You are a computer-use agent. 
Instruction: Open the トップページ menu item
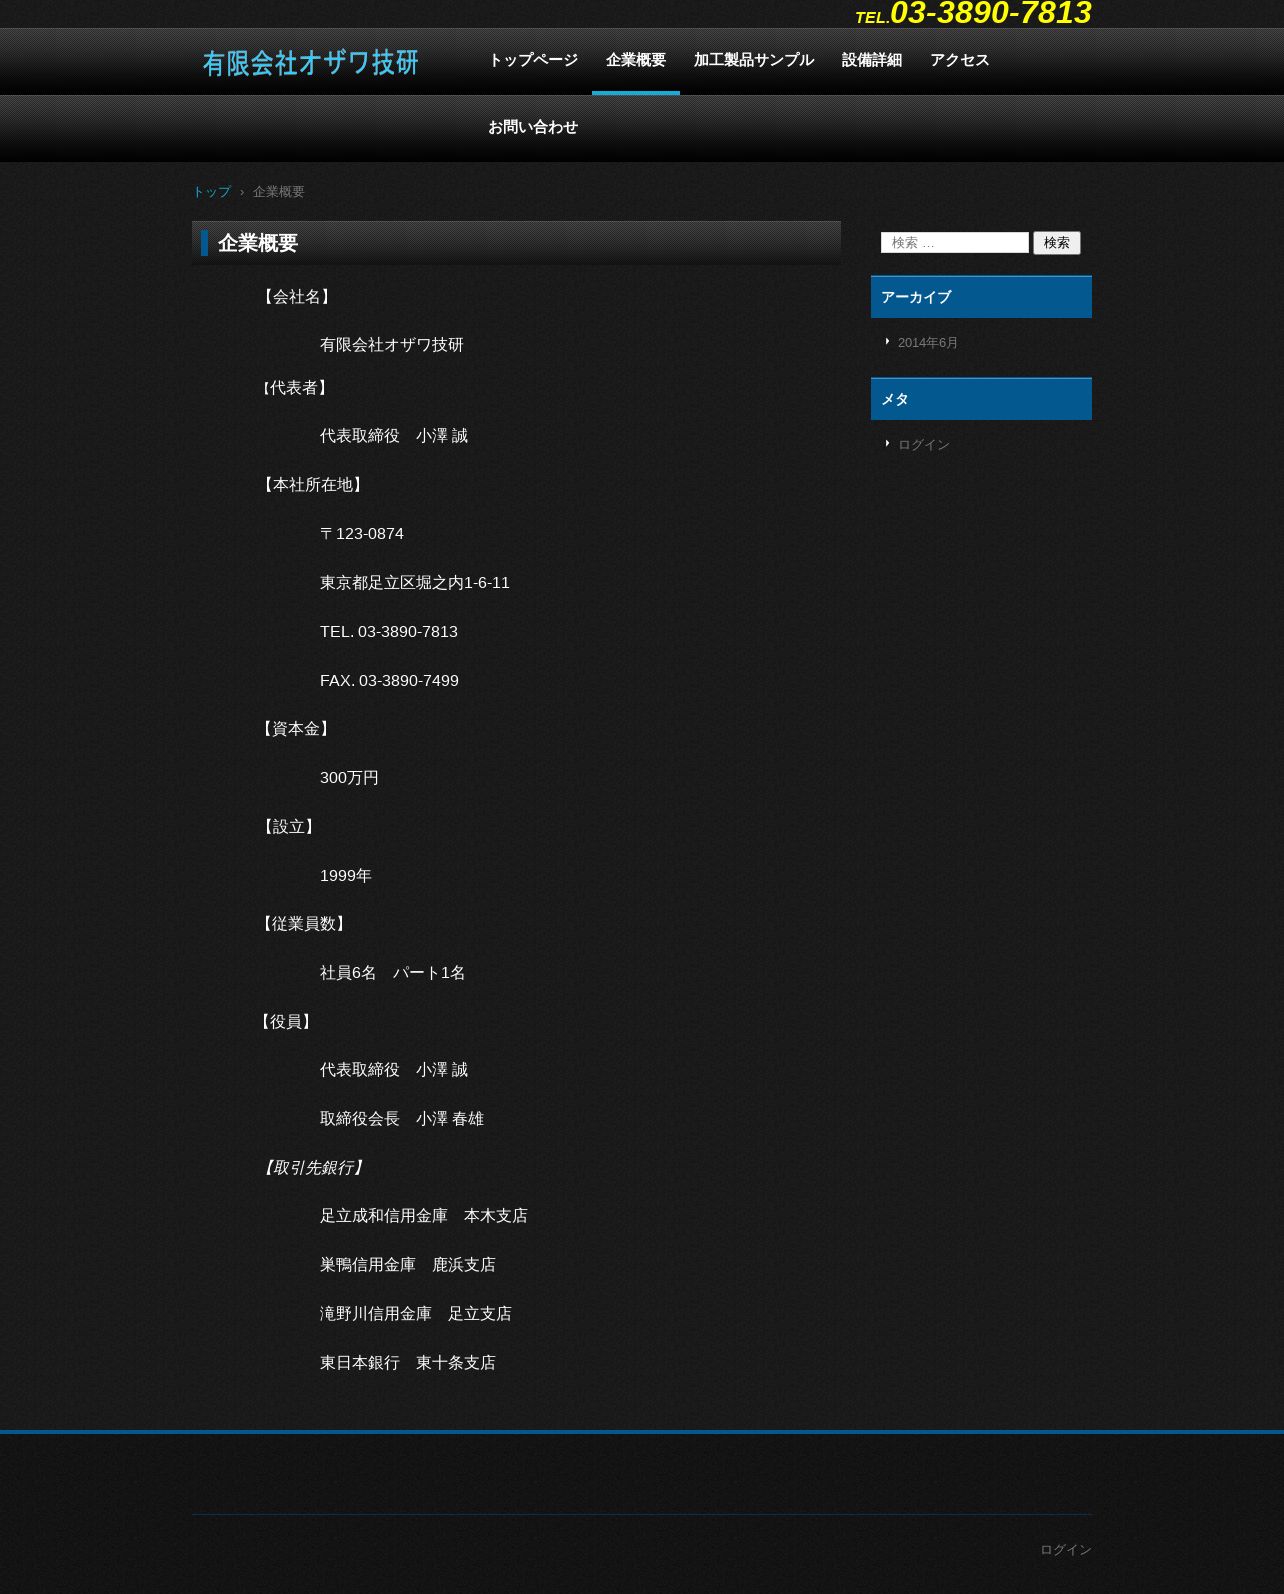coord(533,61)
